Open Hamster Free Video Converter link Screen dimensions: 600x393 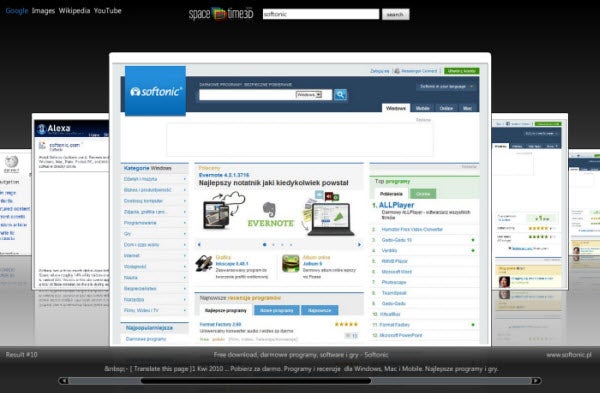(x=412, y=229)
